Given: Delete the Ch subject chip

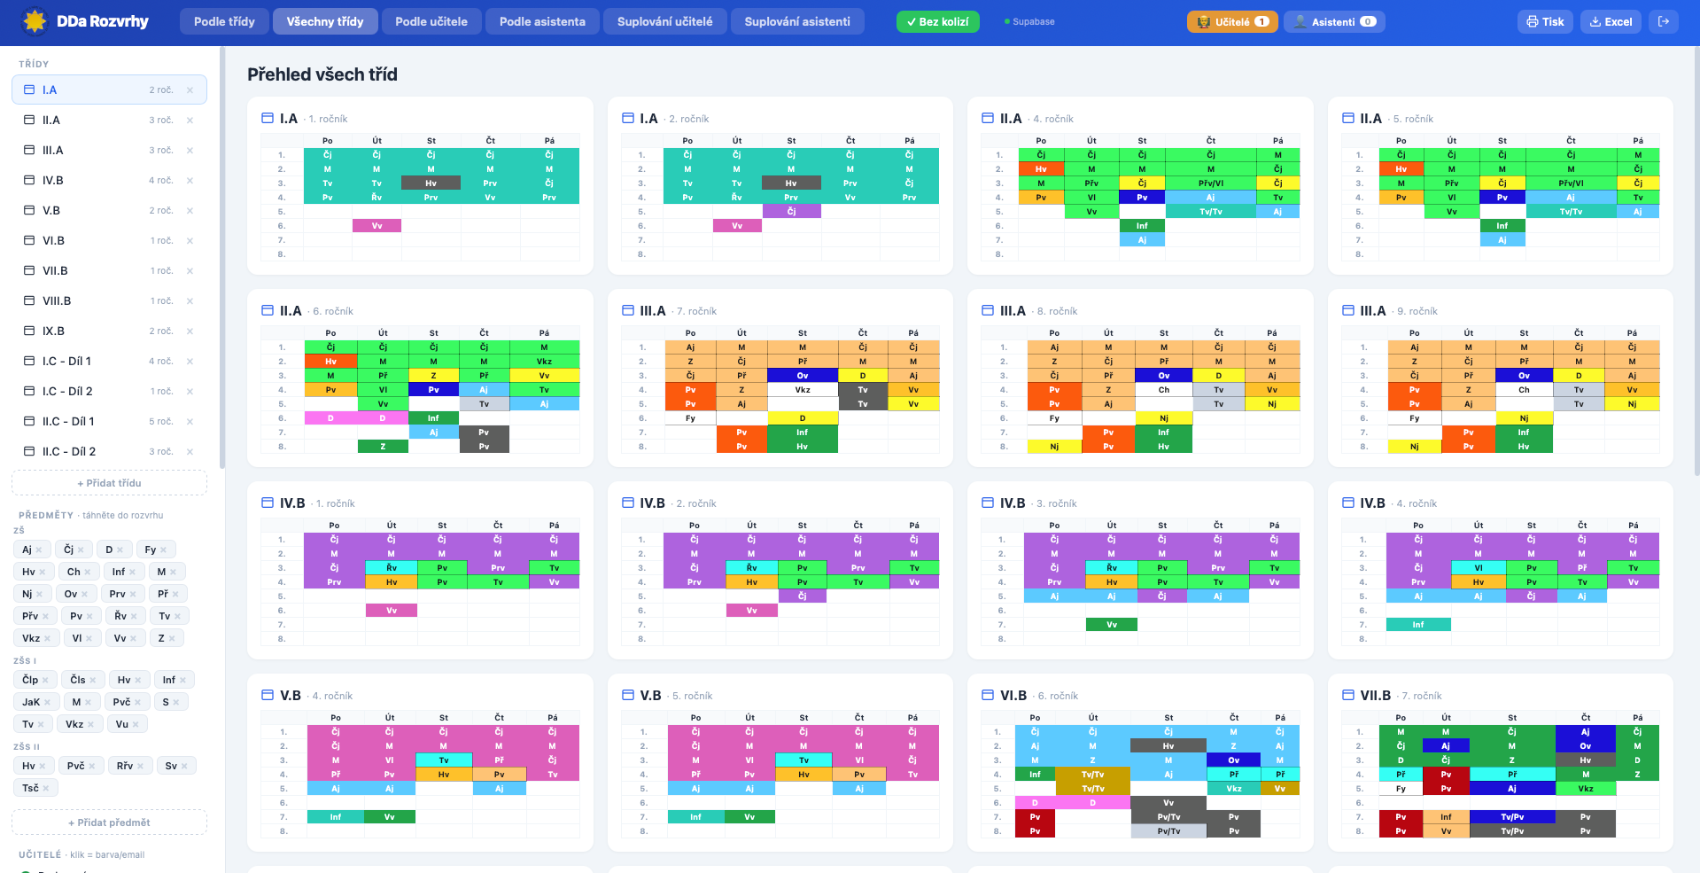Looking at the screenshot, I should click(88, 572).
